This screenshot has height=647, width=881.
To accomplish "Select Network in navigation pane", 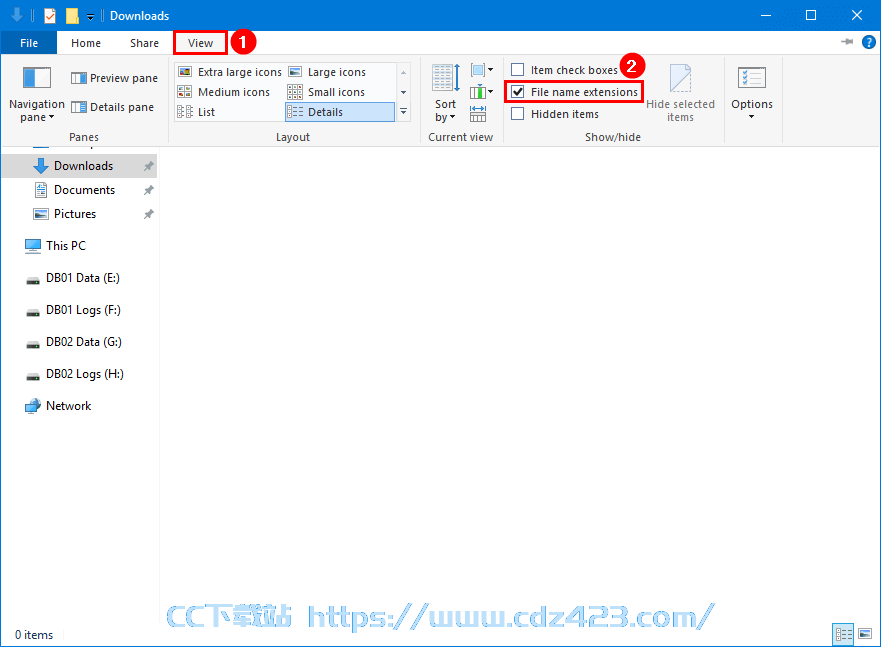I will [58, 406].
